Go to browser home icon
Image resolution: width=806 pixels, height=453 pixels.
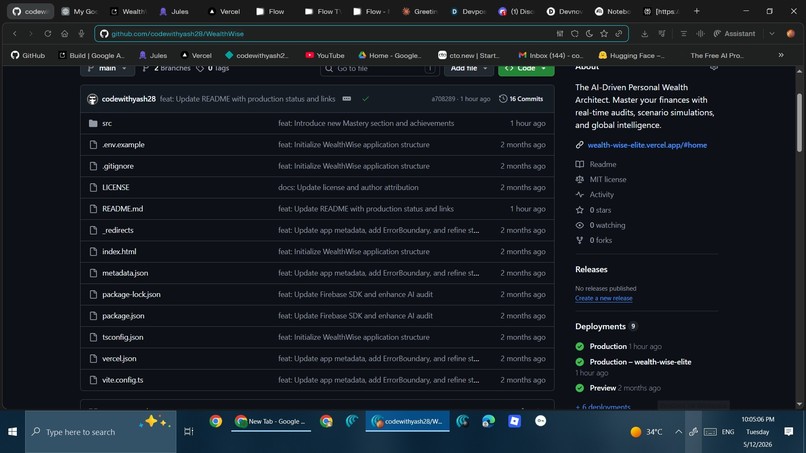click(64, 33)
